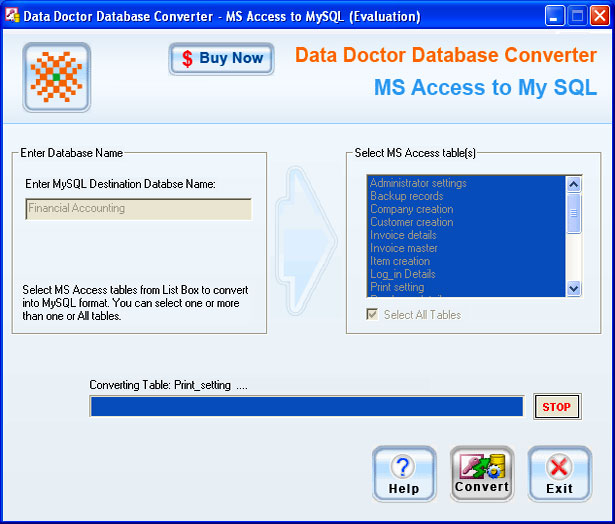Image resolution: width=615 pixels, height=524 pixels.
Task: Select Invoice details table in list
Action: coord(466,235)
